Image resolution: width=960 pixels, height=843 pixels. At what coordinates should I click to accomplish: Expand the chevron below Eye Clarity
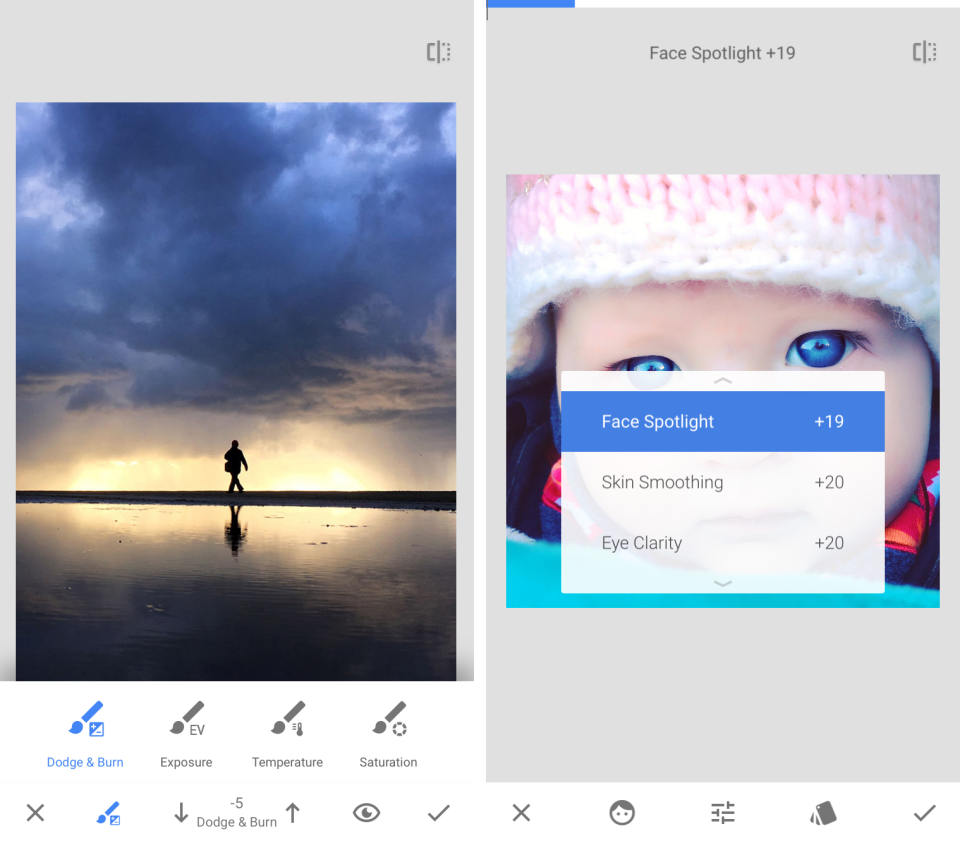tap(723, 584)
